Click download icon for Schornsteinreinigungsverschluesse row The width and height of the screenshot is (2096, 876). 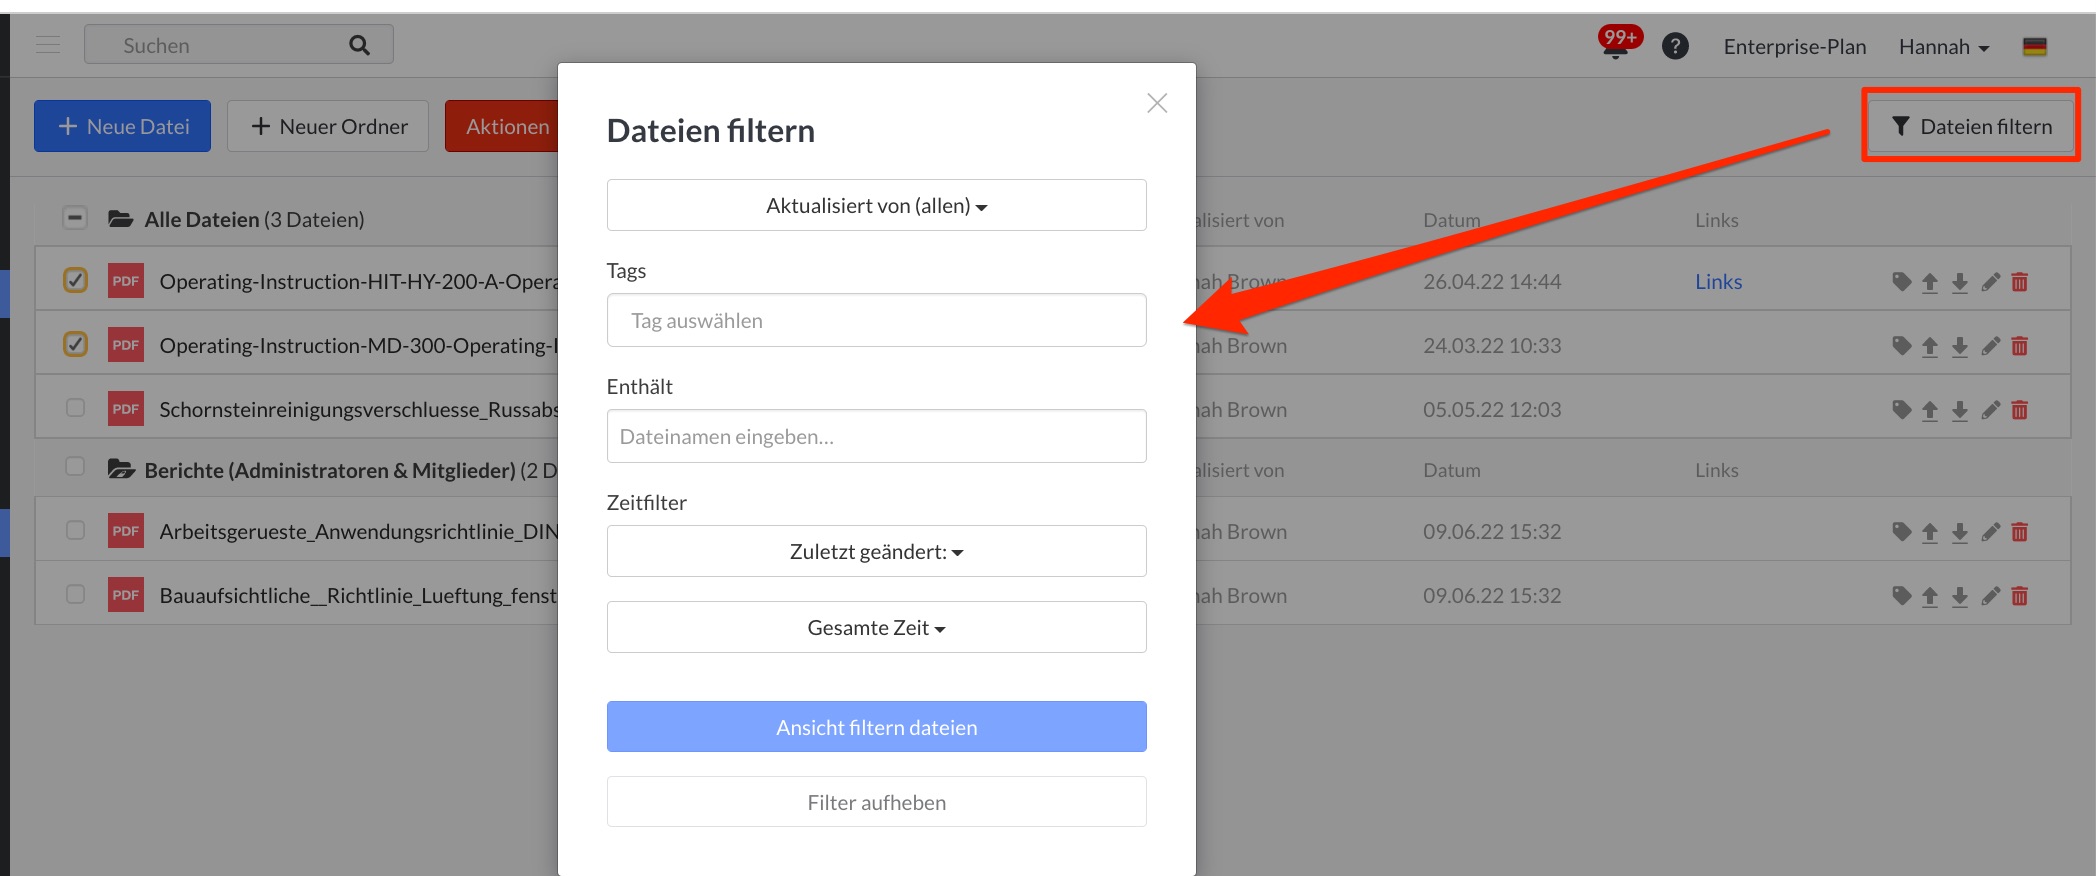tap(1960, 410)
